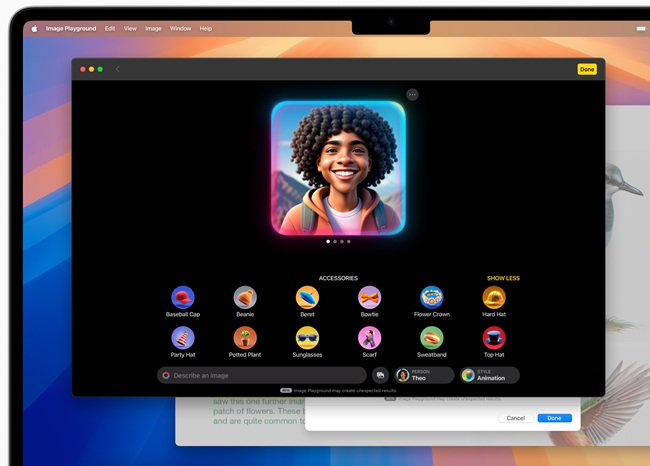
Task: Add the Hard Hat accessory
Action: [x=494, y=297]
